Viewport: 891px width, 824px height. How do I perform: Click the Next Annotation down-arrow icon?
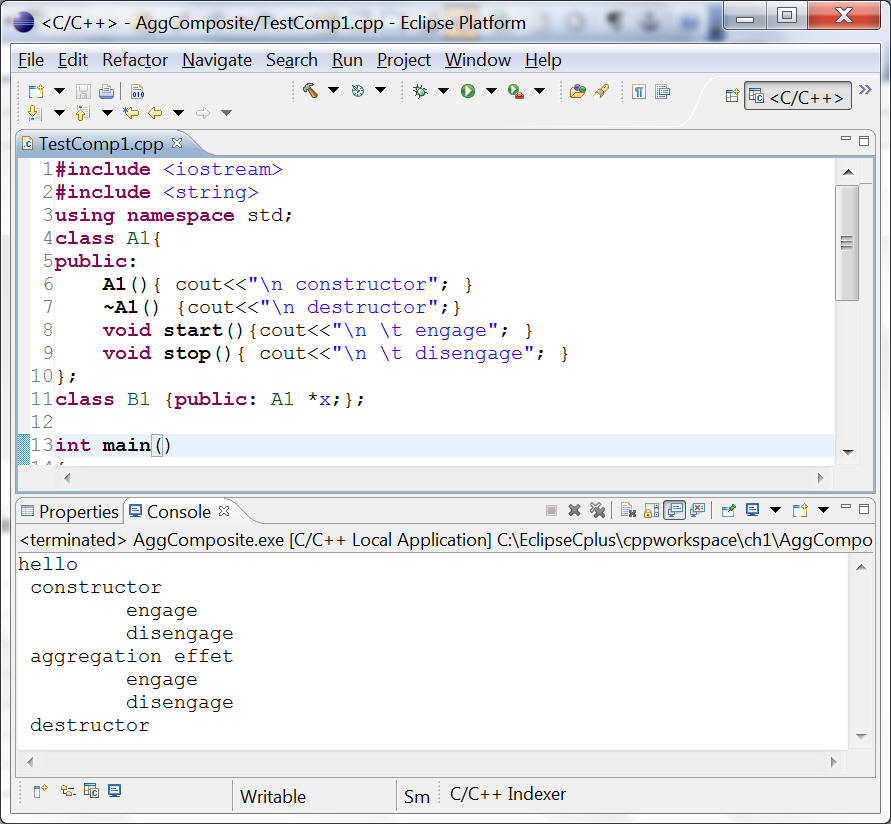[34, 113]
